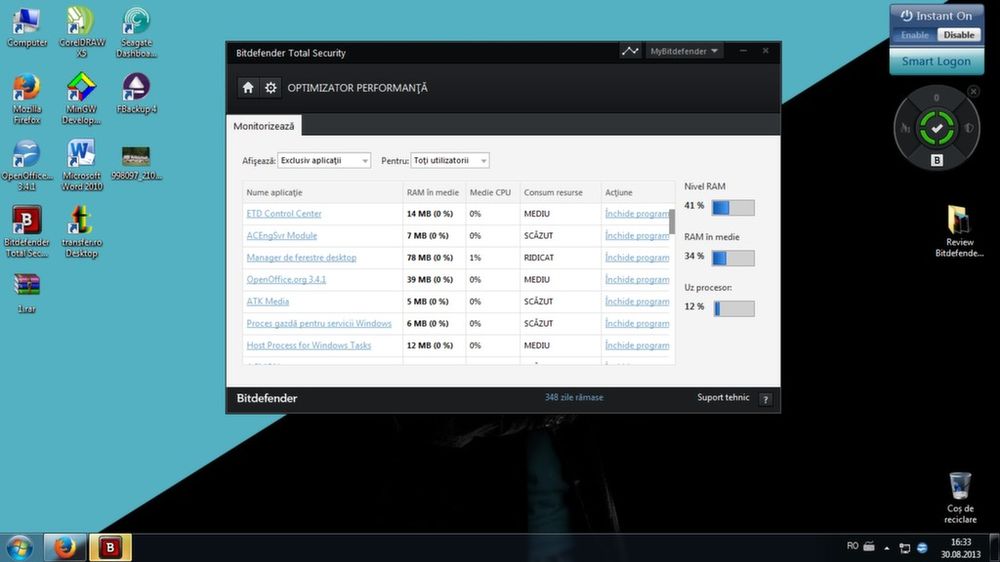Viewport: 1000px width, 562px height.
Task: Select the Monitorizează tab
Action: (x=264, y=127)
